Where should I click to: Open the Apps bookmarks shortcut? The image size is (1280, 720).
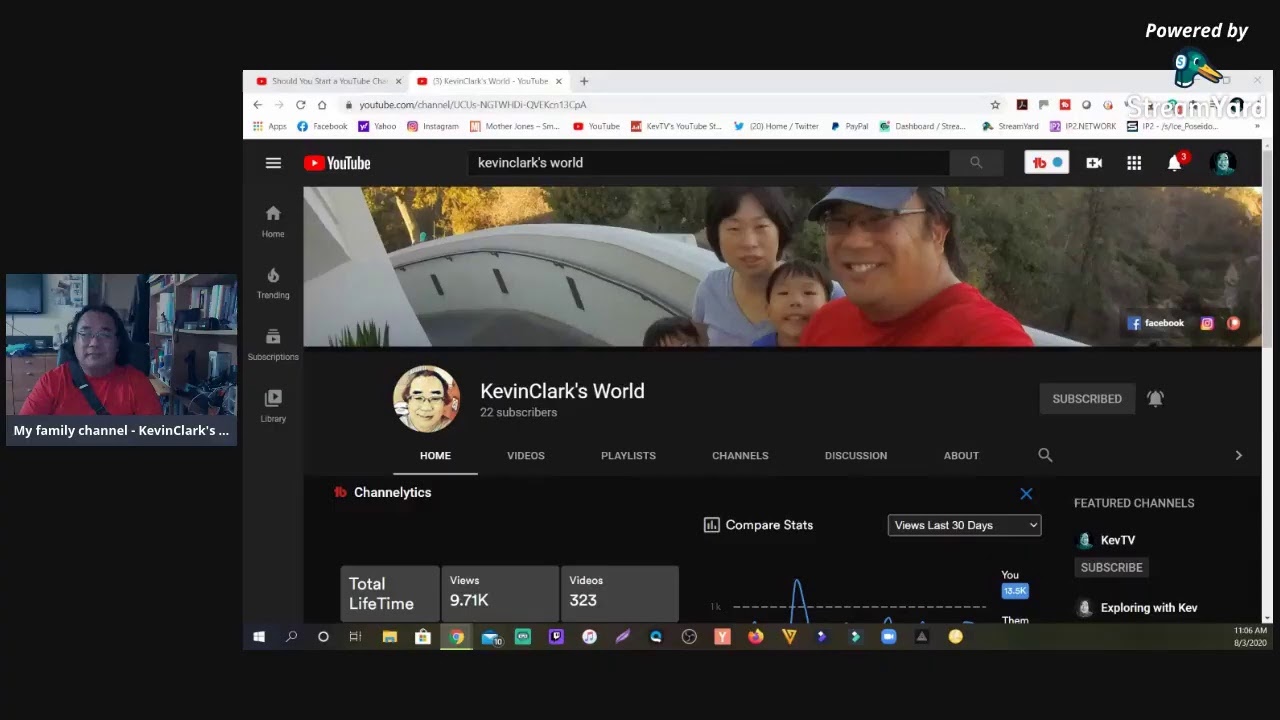tap(270, 126)
